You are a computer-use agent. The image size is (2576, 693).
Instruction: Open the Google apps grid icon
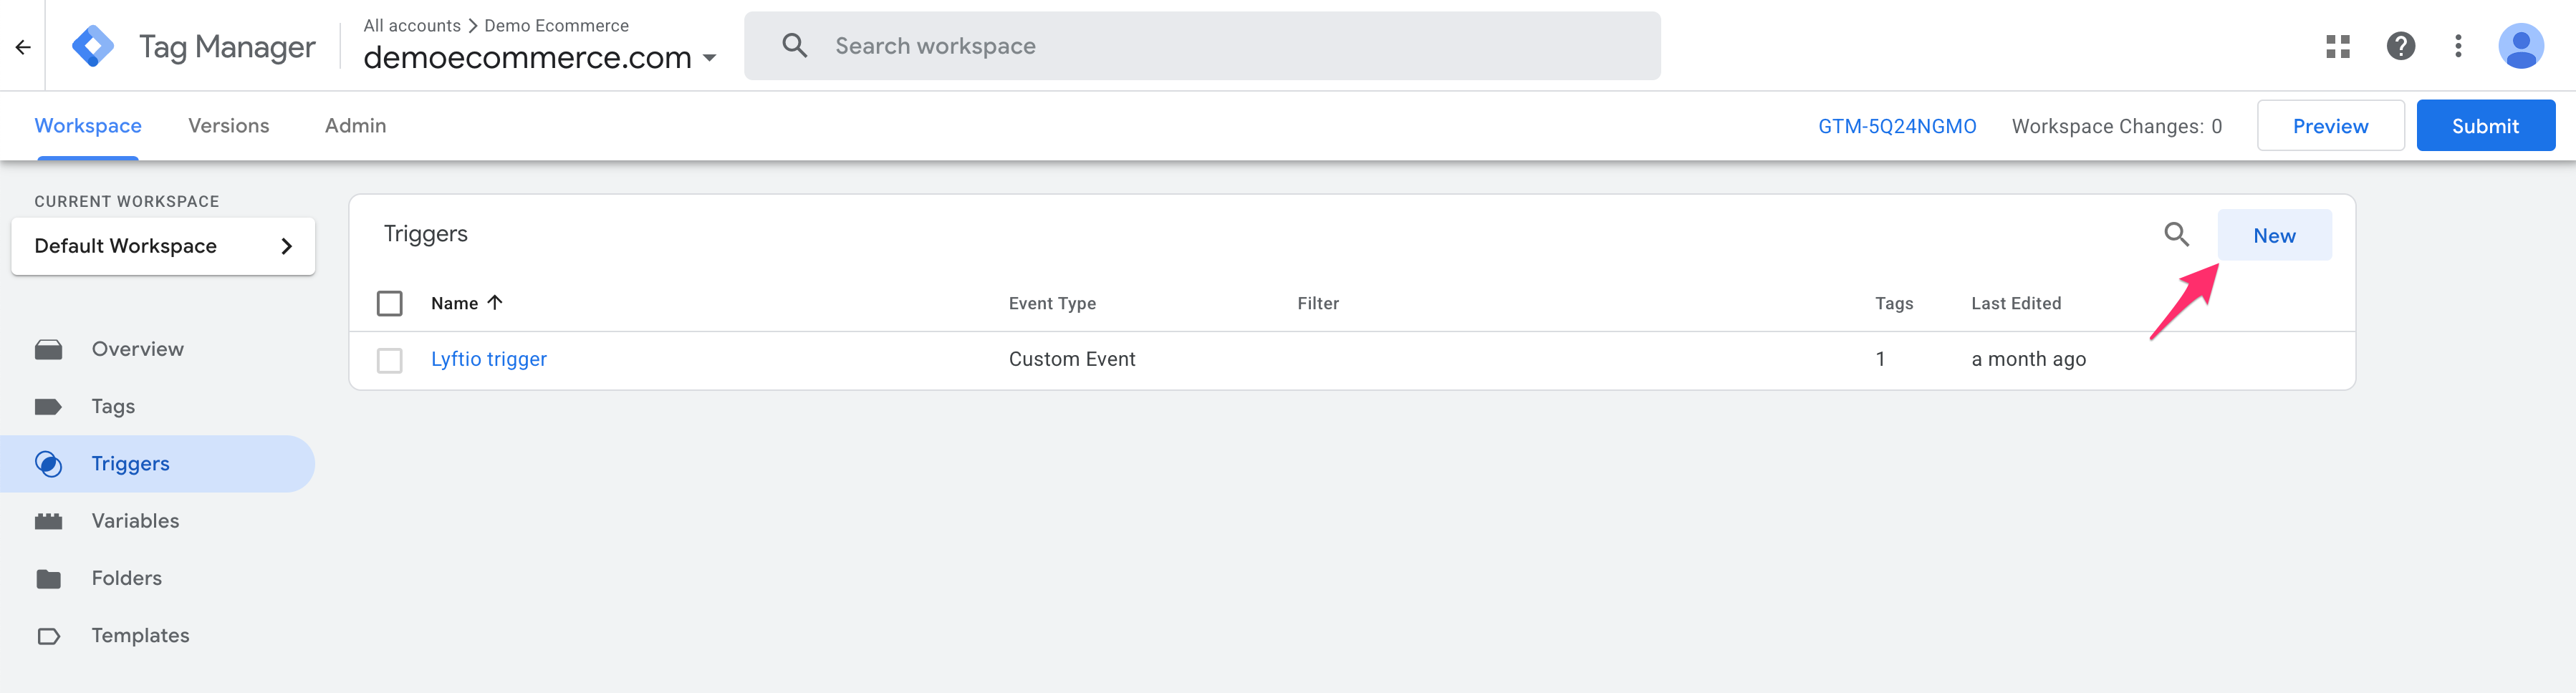point(2337,47)
